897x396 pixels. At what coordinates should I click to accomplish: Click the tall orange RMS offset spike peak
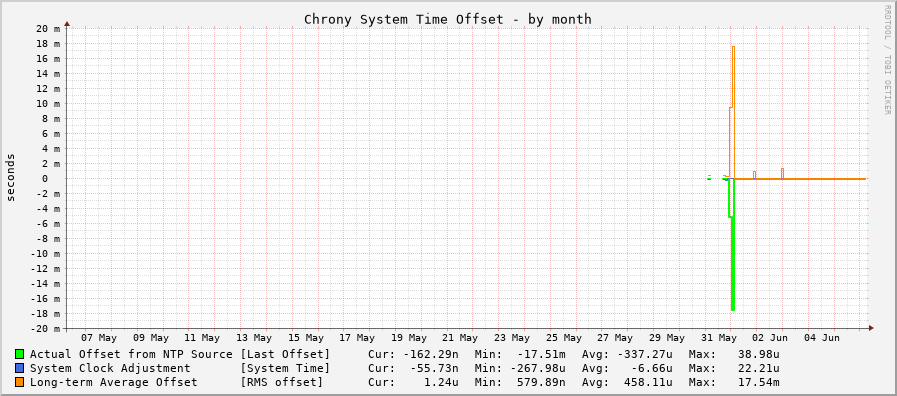[x=733, y=47]
